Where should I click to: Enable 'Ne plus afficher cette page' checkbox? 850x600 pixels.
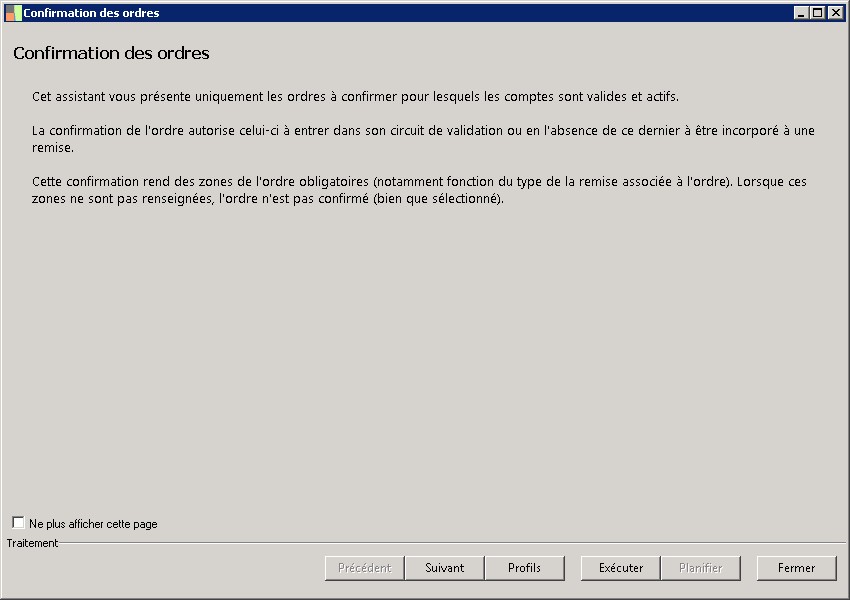click(x=18, y=522)
